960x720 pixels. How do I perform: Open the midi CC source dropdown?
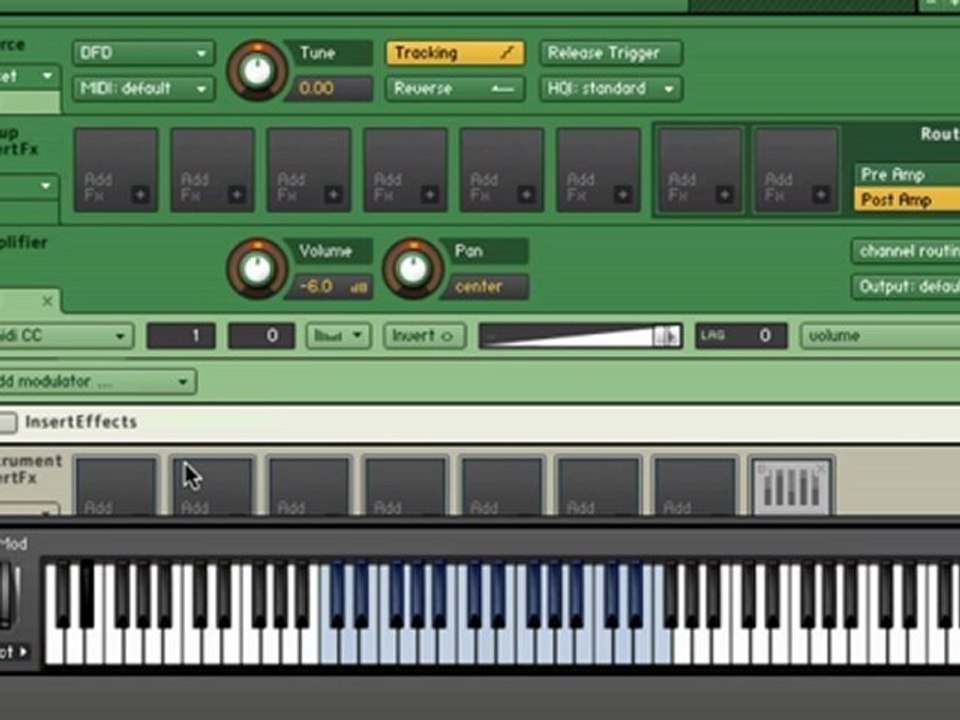point(65,336)
